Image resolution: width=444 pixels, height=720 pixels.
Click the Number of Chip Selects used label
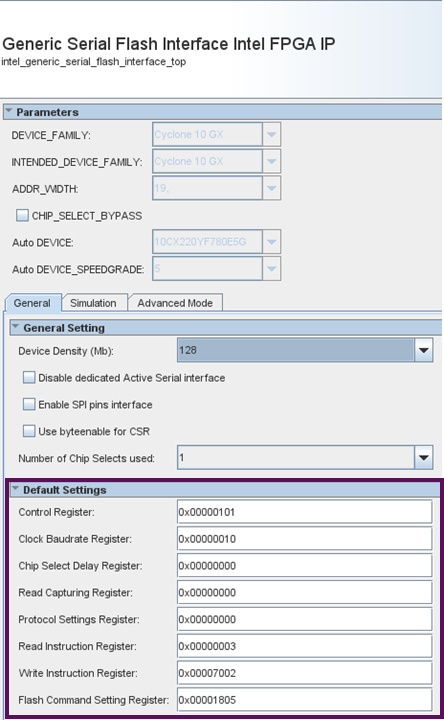point(86,458)
